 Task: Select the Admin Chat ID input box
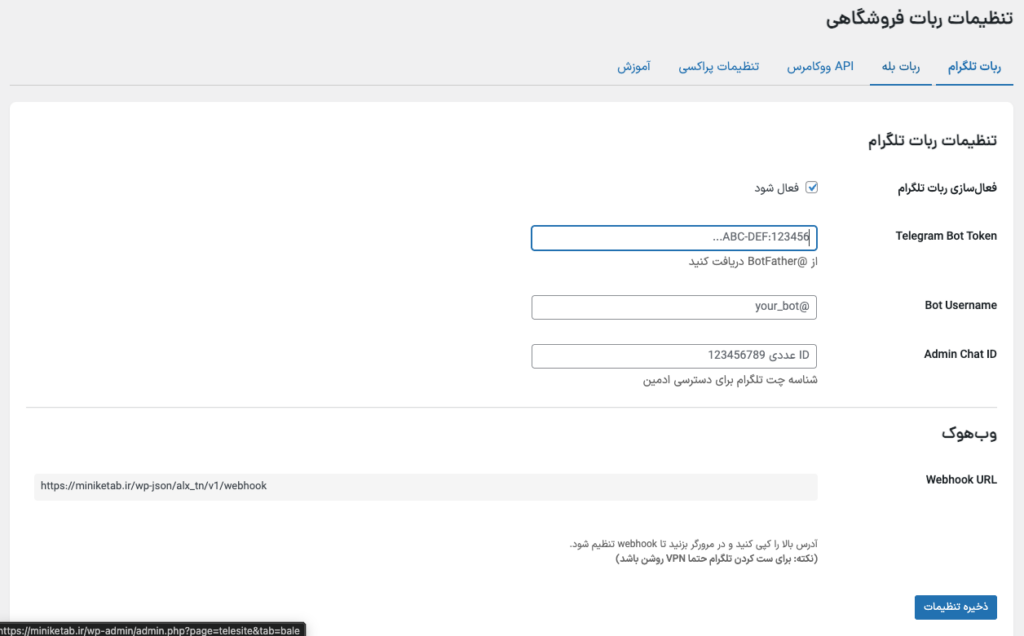[x=674, y=356]
